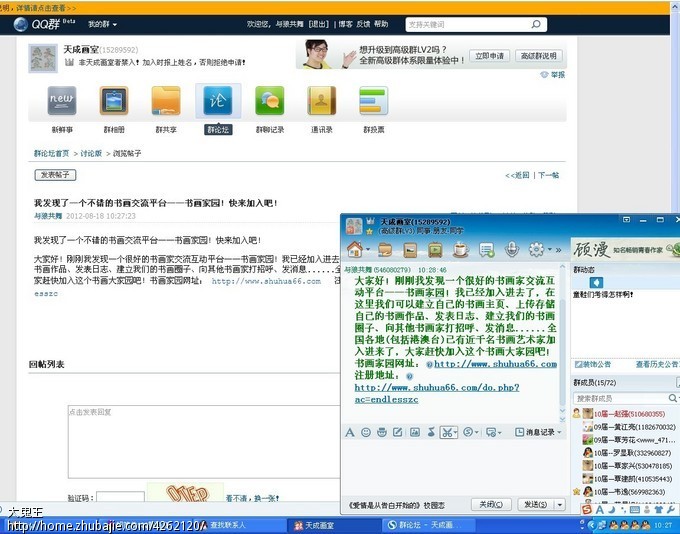Click 群论坛首页 breadcrumb link
Image resolution: width=680 pixels, height=534 pixels.
point(51,153)
